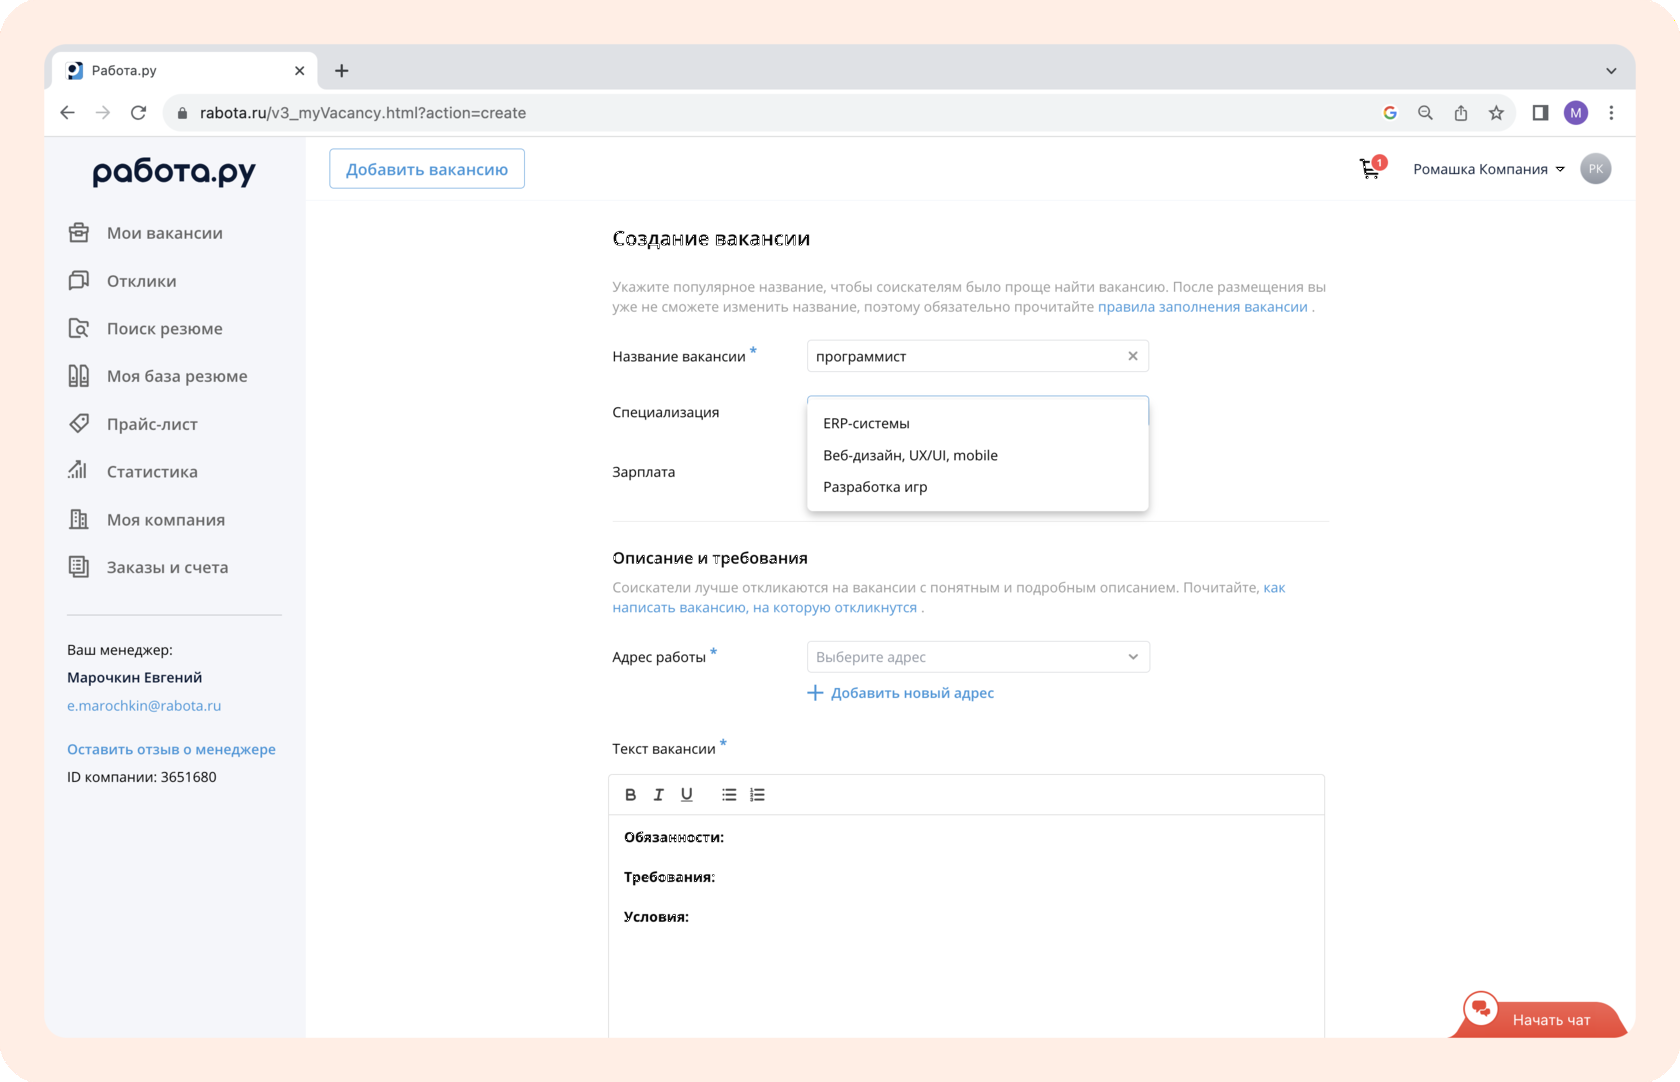Click the Начать чат button
Image resolution: width=1680 pixels, height=1082 pixels.
pyautogui.click(x=1540, y=1017)
